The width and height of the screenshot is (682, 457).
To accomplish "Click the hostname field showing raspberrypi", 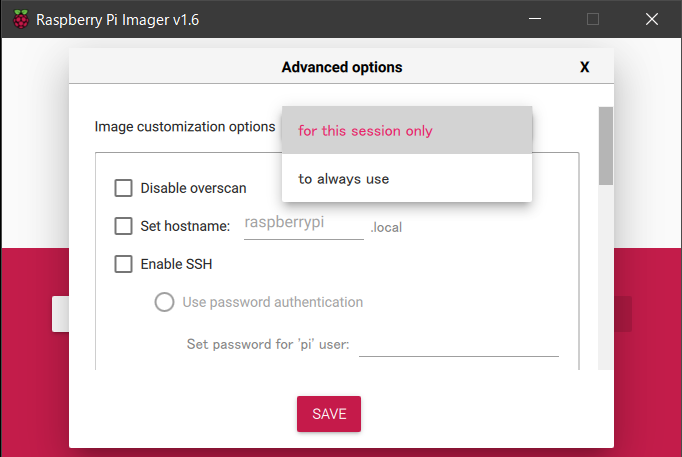I will click(304, 224).
